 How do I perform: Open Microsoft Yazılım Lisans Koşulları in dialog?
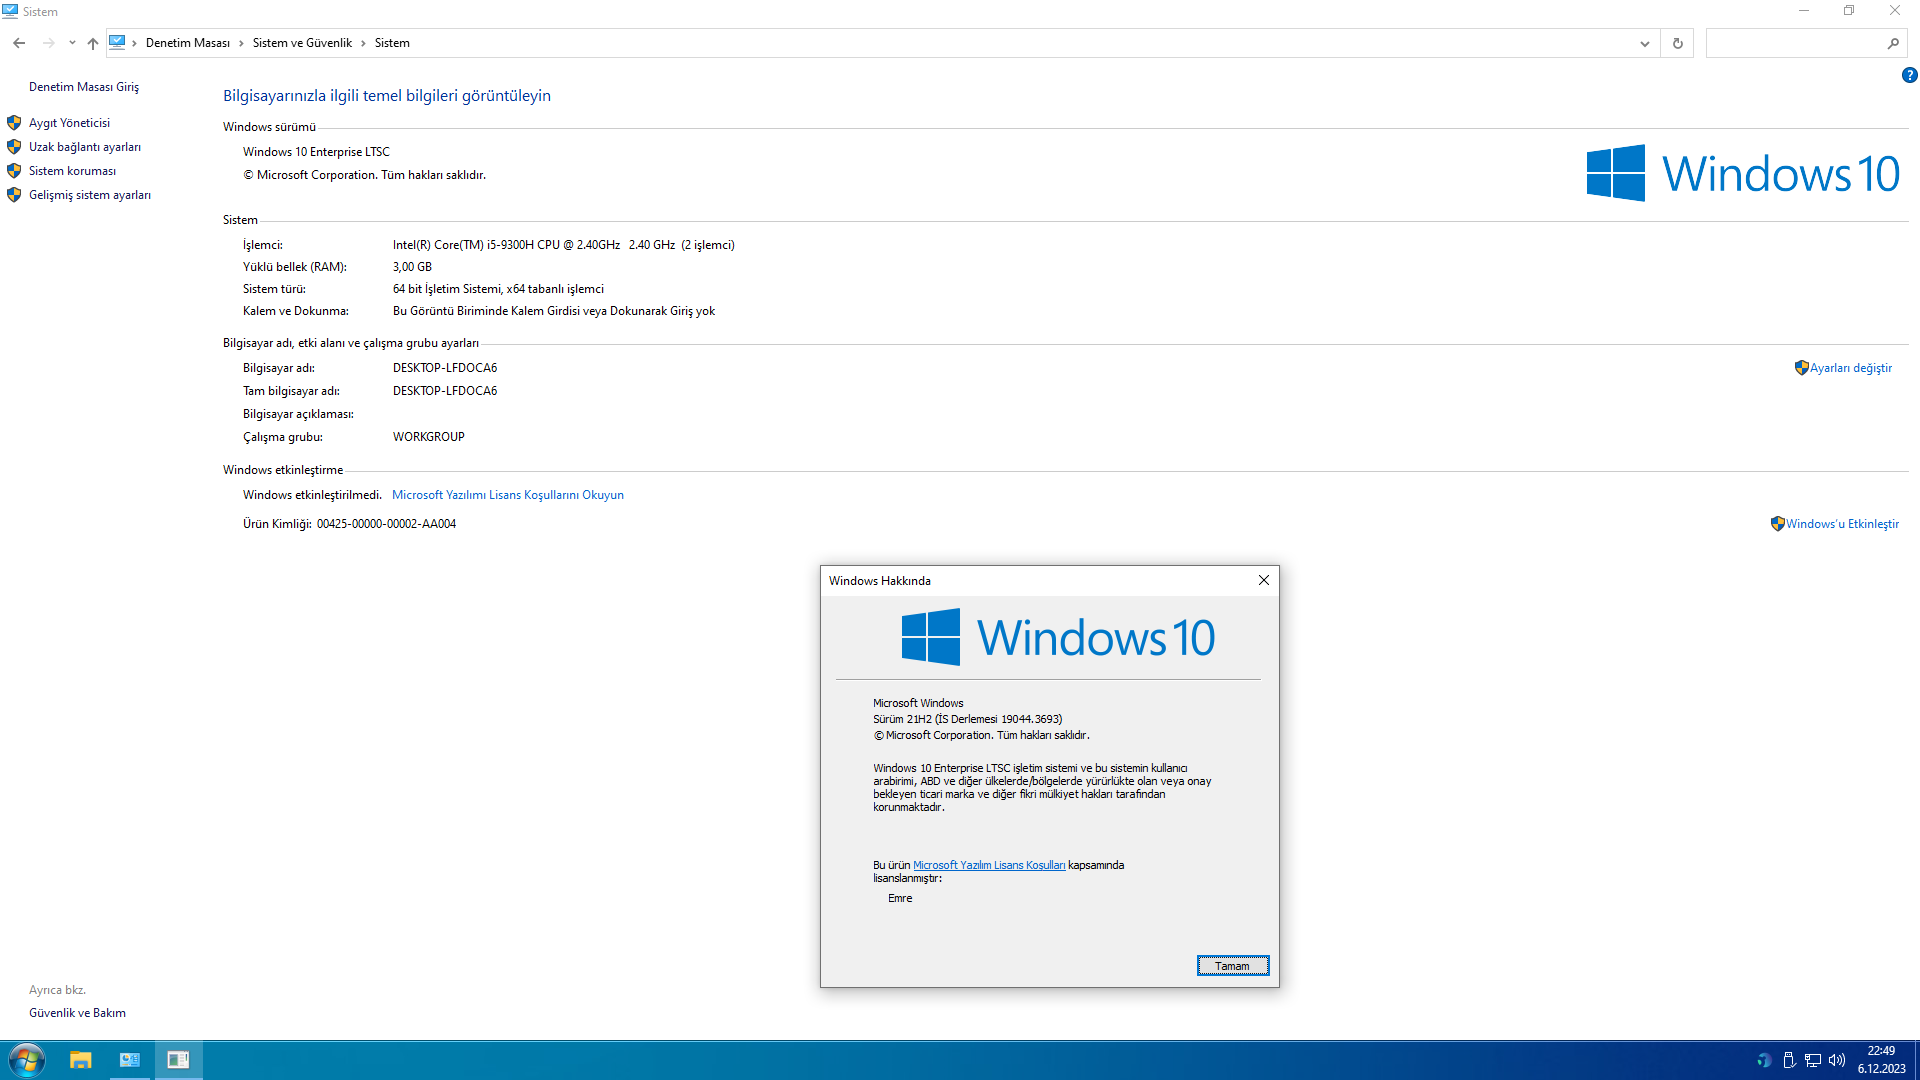pos(989,865)
